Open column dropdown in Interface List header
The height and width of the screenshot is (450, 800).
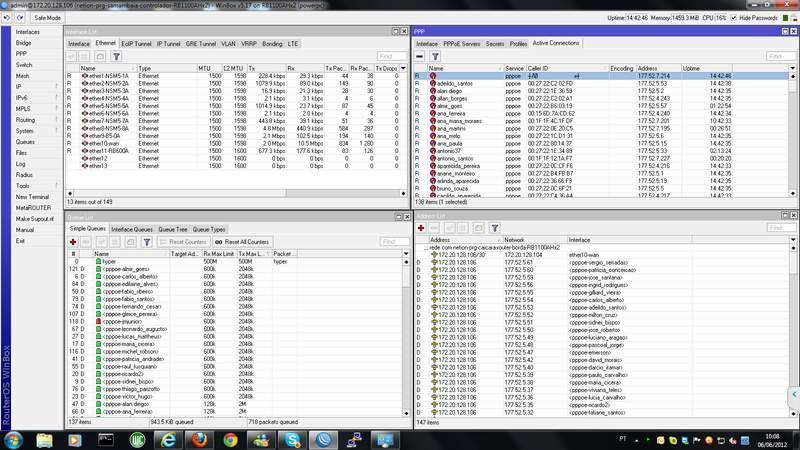coord(403,68)
